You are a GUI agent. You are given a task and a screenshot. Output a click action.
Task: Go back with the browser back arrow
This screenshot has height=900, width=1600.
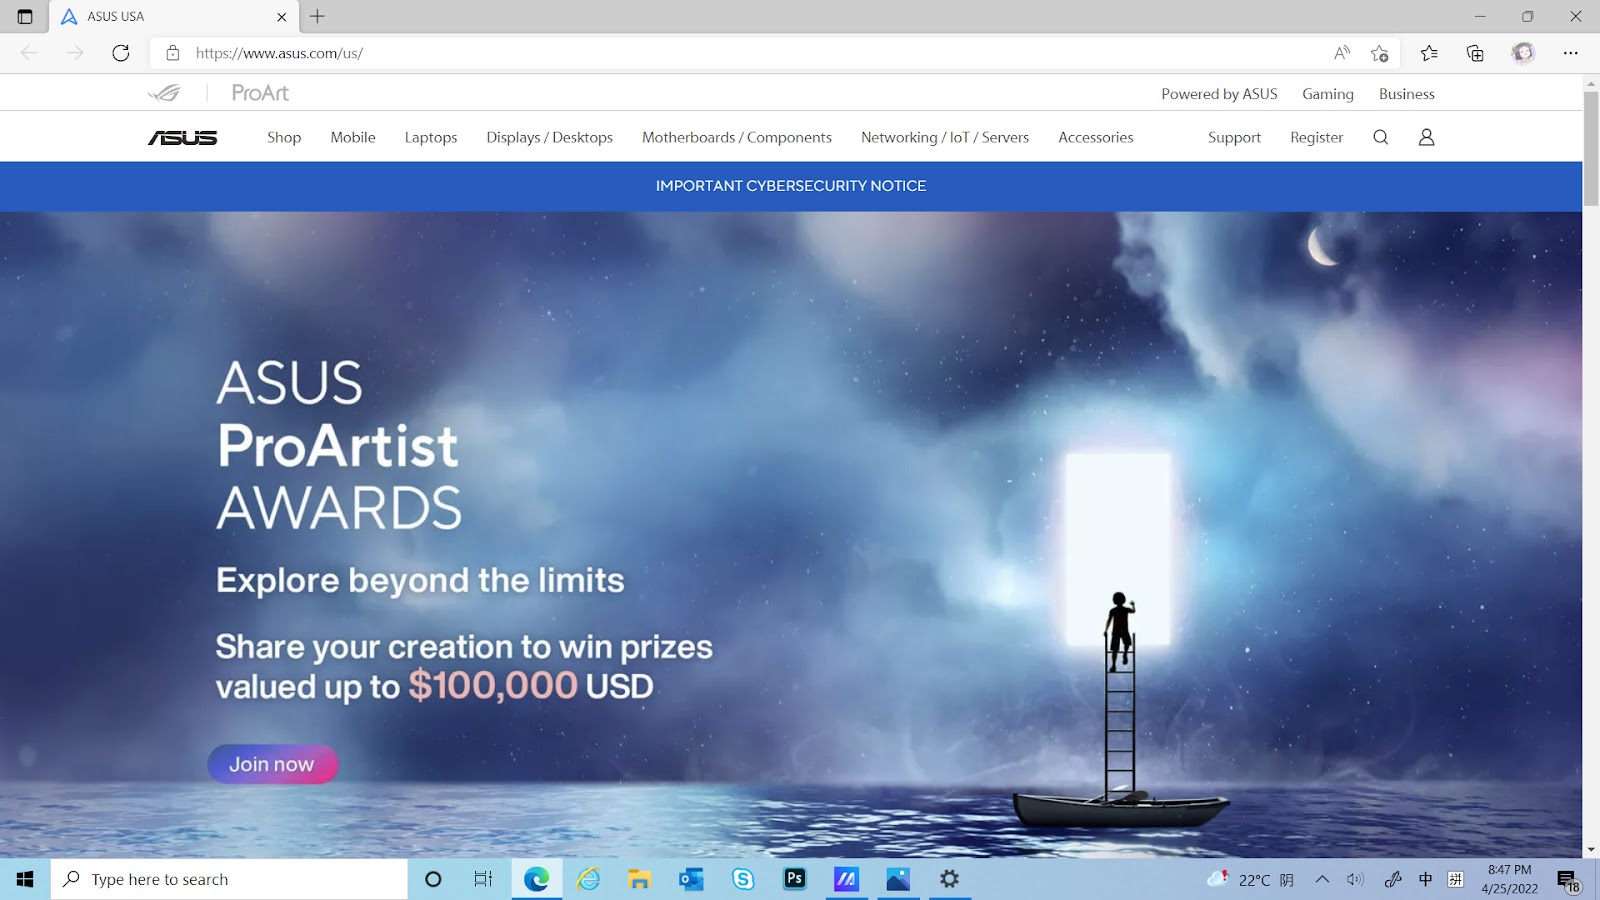point(29,53)
